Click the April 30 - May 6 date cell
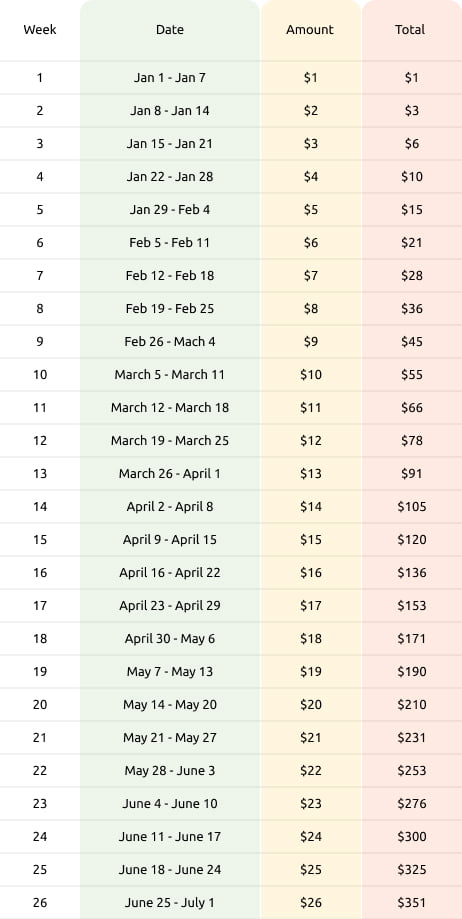 point(169,638)
